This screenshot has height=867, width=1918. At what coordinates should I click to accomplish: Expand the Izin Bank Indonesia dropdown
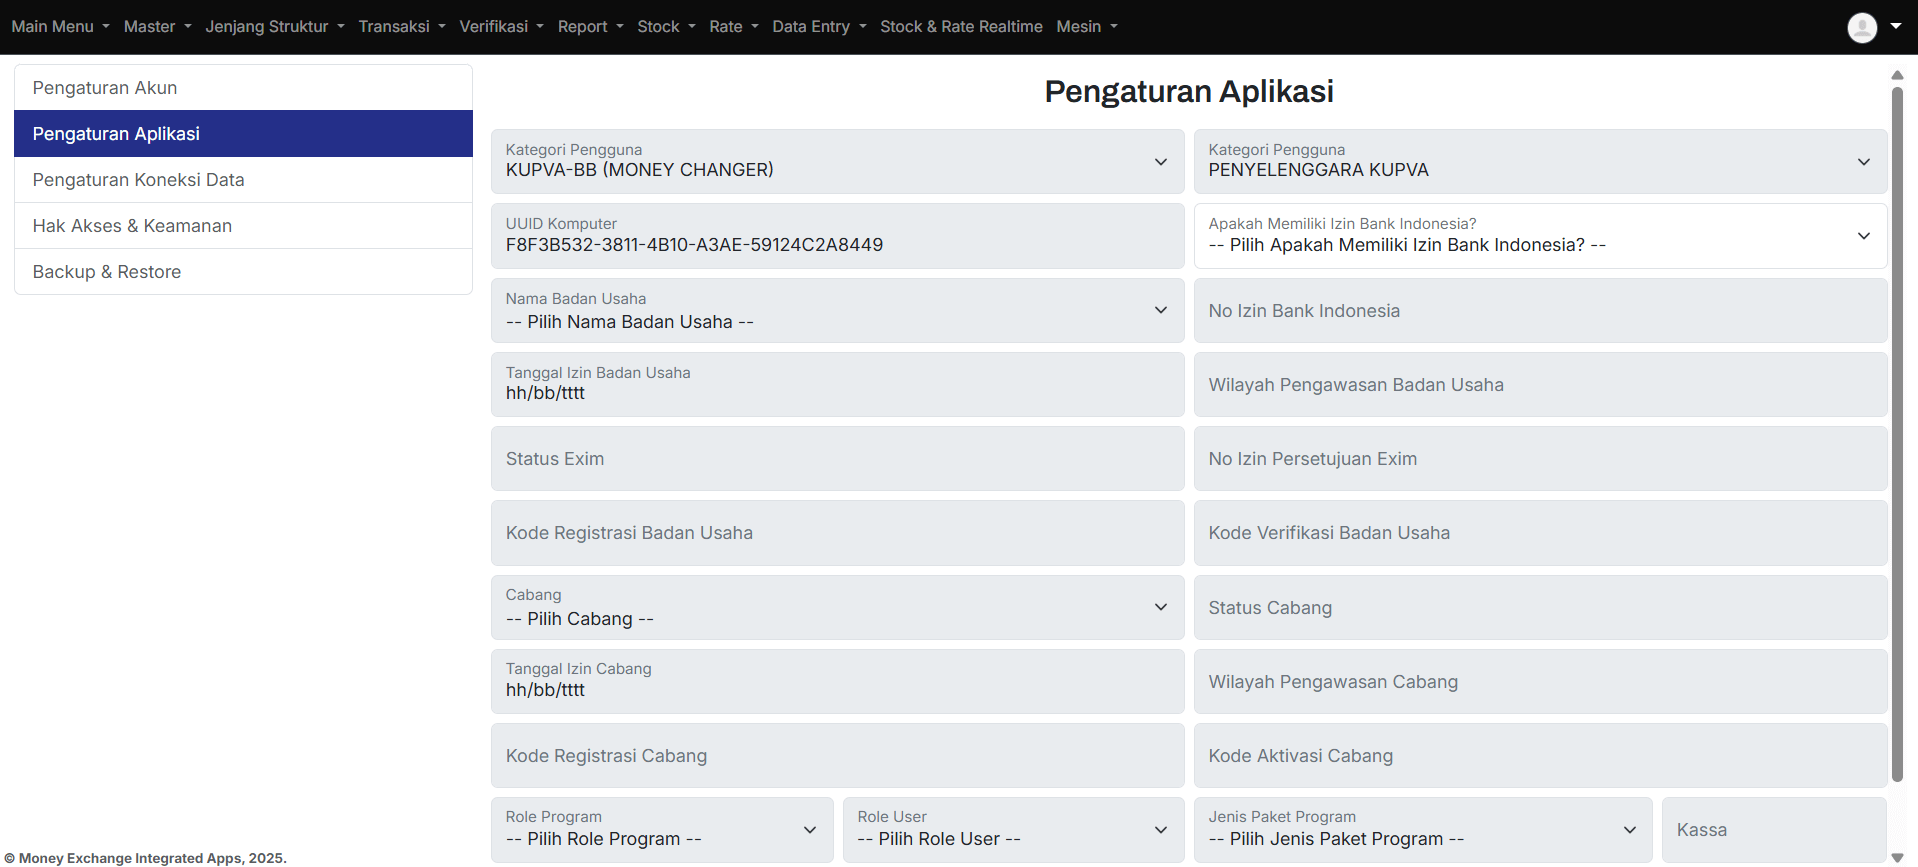(1539, 236)
